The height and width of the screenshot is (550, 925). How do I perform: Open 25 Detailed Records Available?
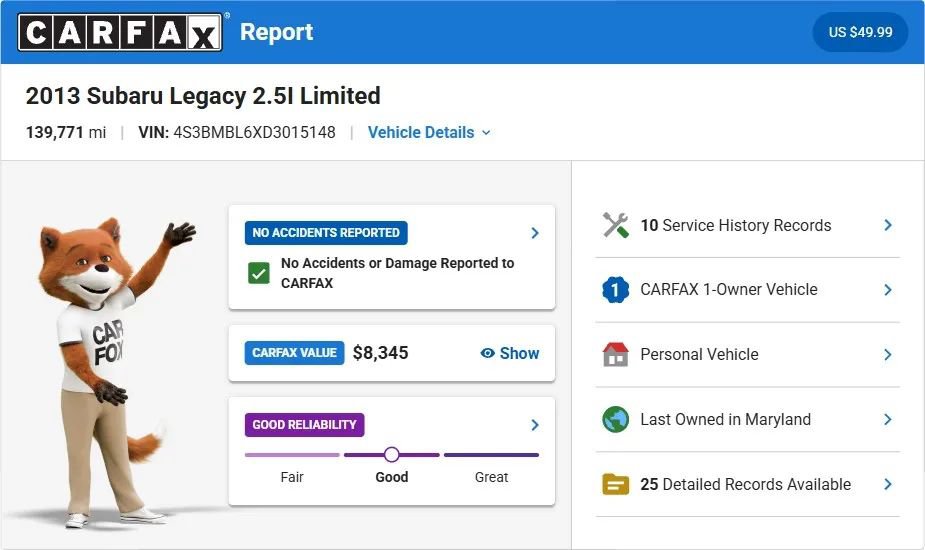pyautogui.click(x=747, y=484)
